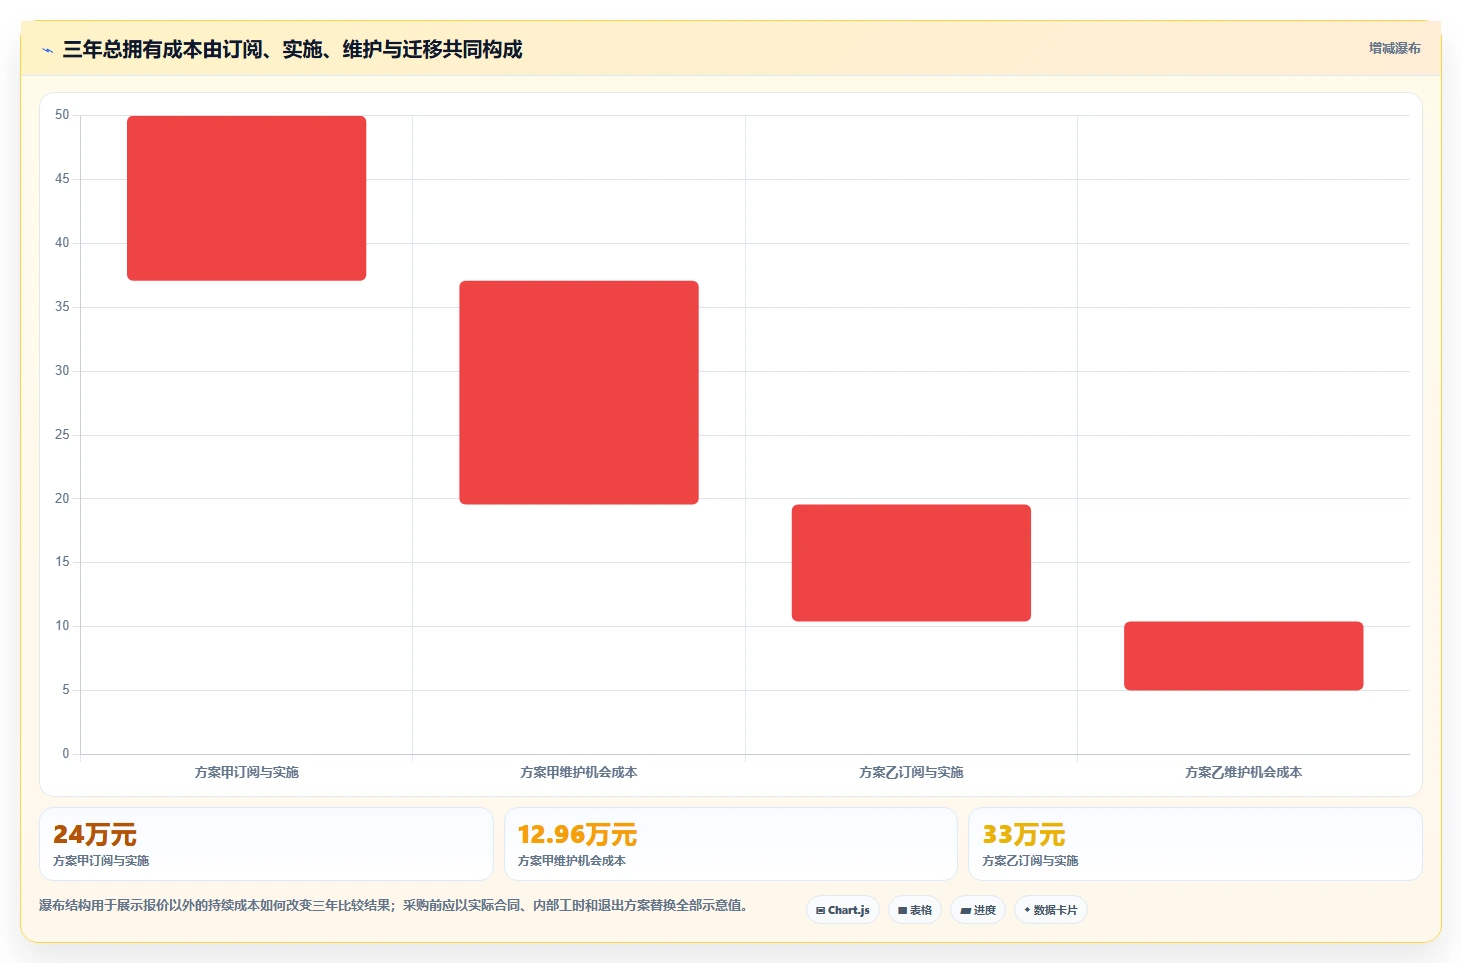Image resolution: width=1462 pixels, height=963 pixels.
Task: Click the 33万元 data card value
Action: coord(1024,834)
